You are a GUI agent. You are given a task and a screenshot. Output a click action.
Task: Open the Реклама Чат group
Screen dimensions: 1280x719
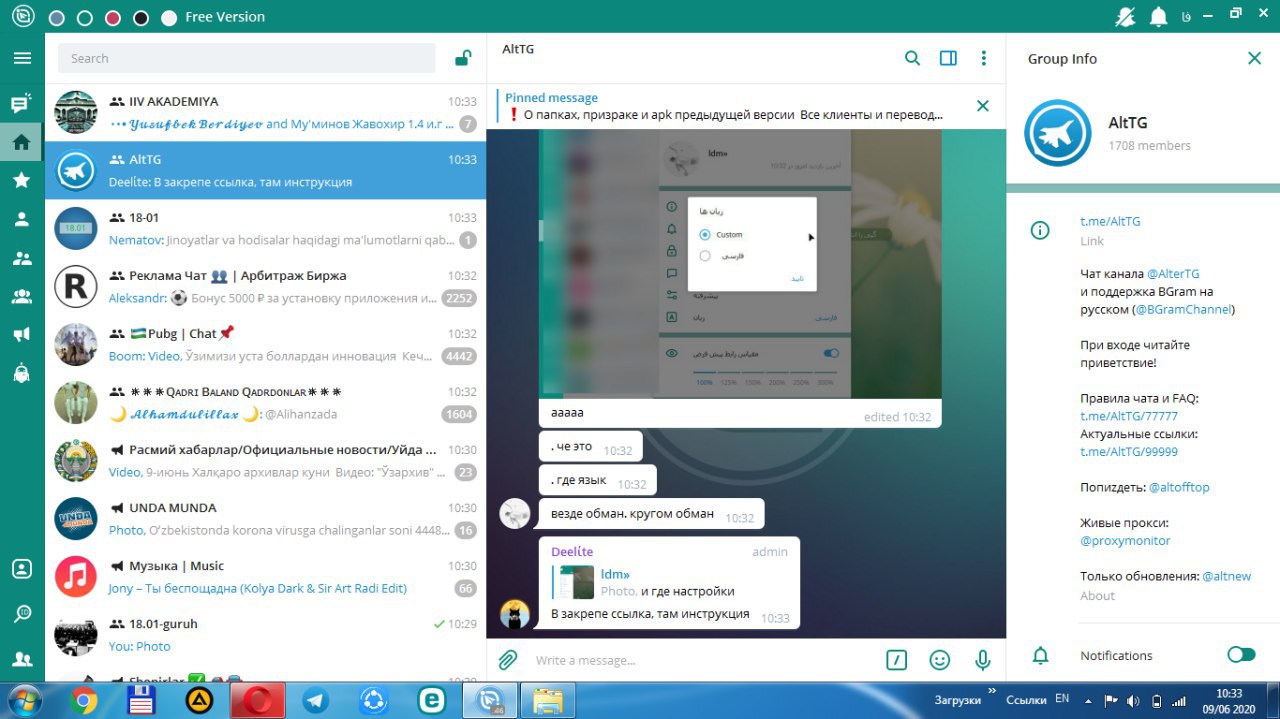point(266,286)
